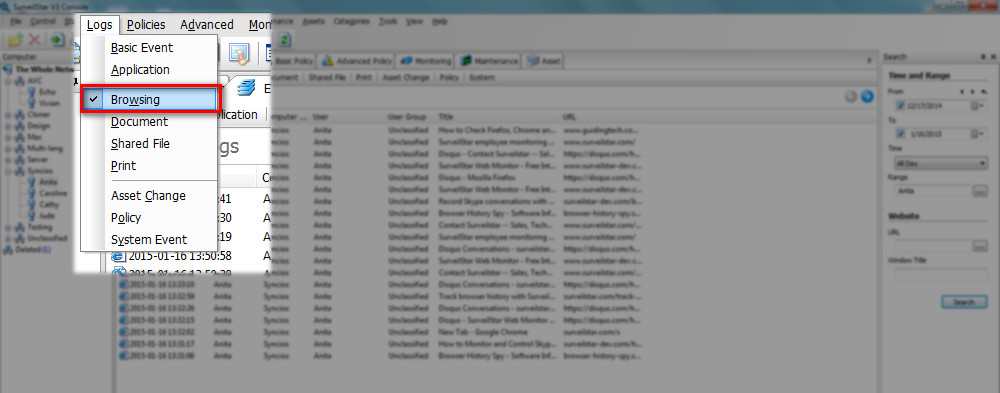Select Anita computer in tree
This screenshot has width=1000, height=393.
48,182
